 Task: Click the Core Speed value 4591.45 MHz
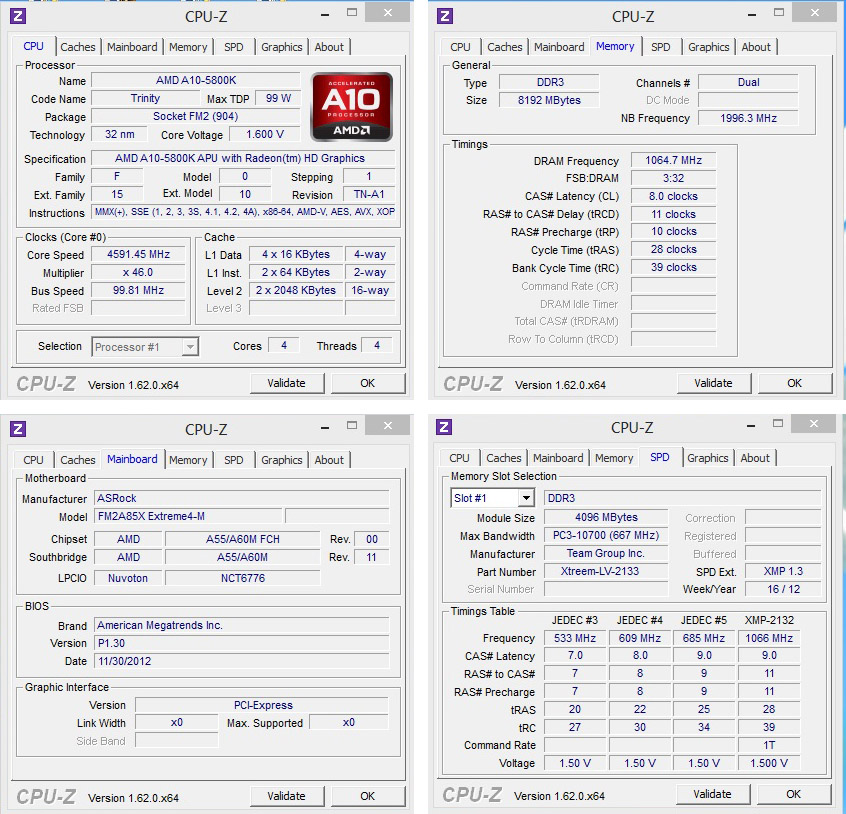[139, 254]
